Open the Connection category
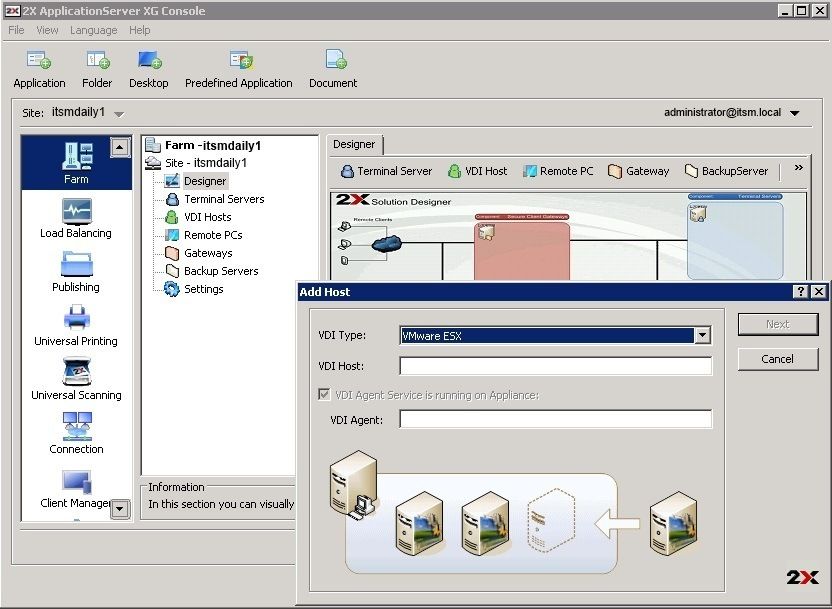Image resolution: width=832 pixels, height=609 pixels. [x=76, y=434]
